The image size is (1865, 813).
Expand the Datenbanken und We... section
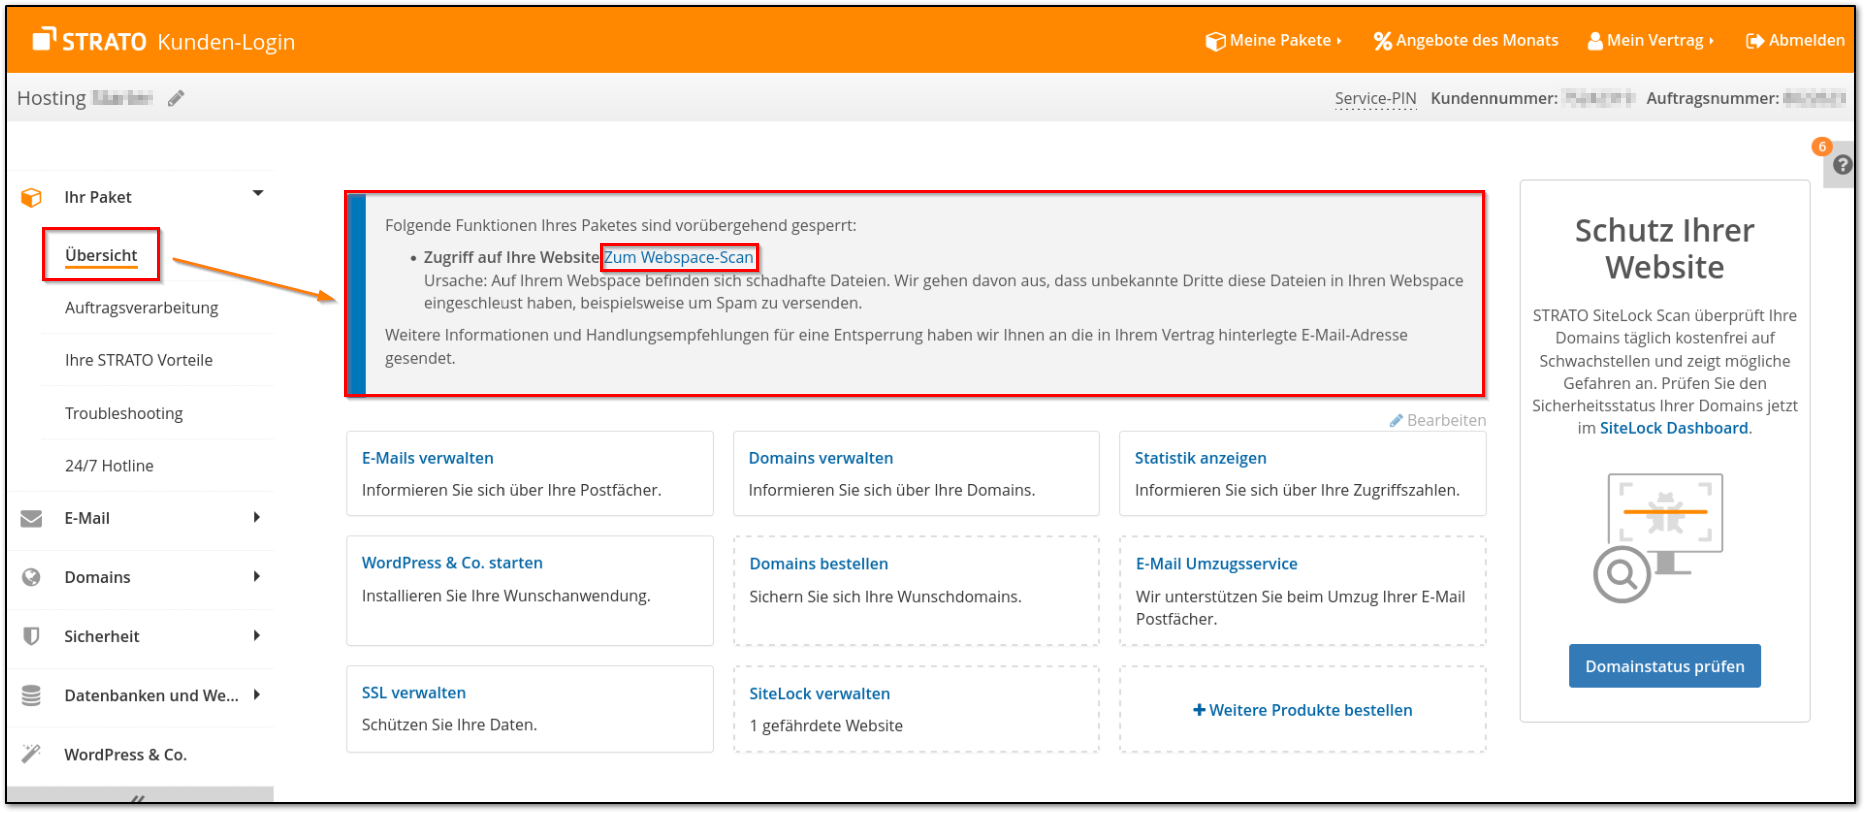tap(257, 694)
